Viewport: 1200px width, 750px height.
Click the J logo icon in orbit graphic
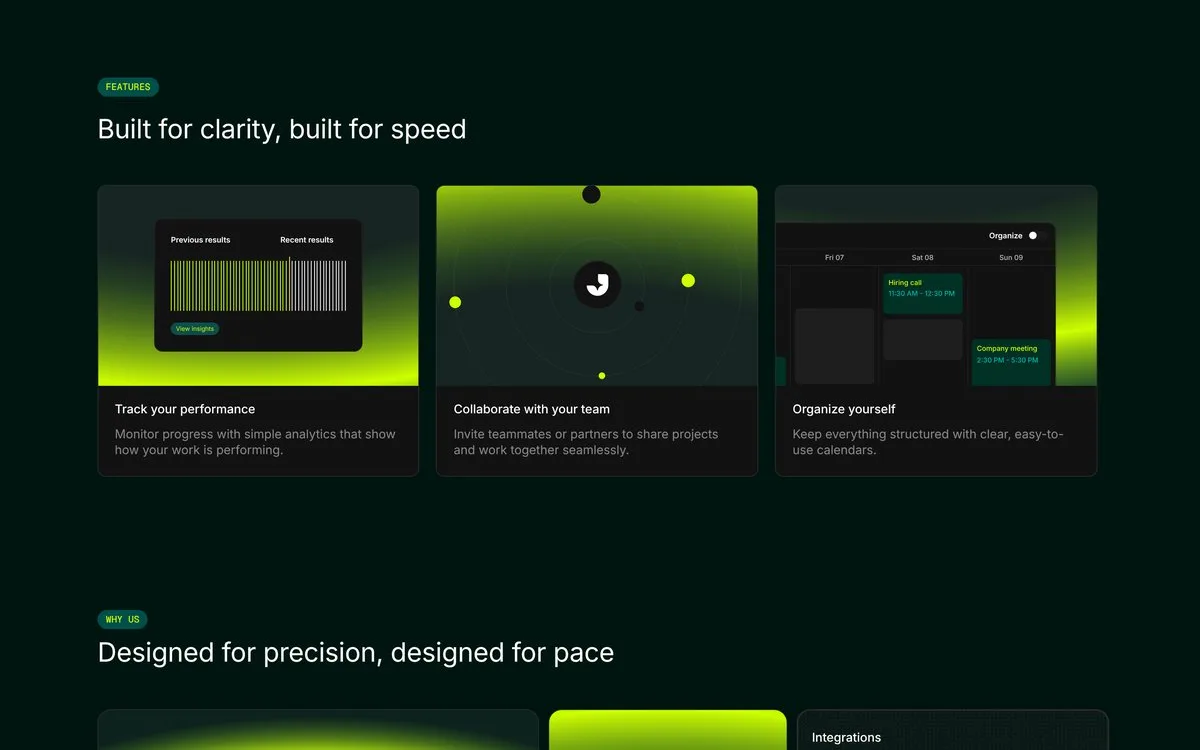coord(597,285)
